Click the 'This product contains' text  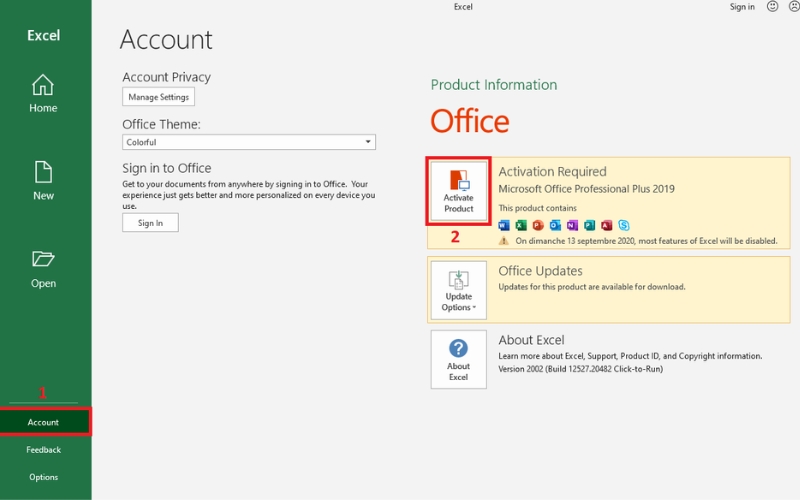538,208
